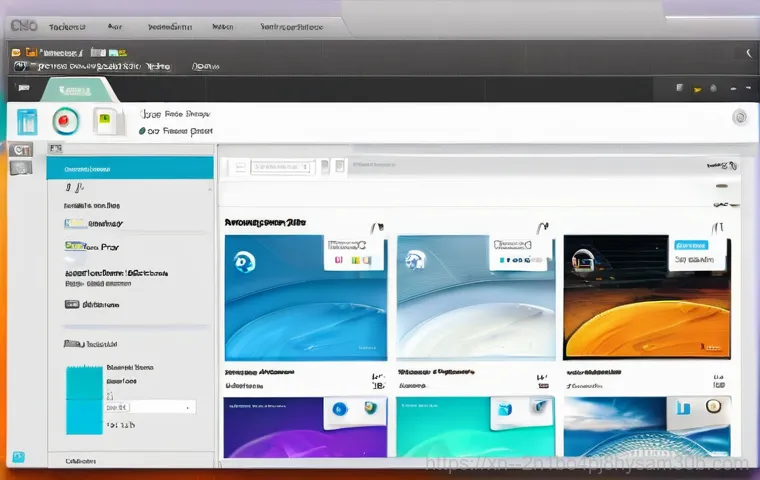Click the top gray icon in left strip
Viewport: 760px width, 480px height.
coord(21,150)
